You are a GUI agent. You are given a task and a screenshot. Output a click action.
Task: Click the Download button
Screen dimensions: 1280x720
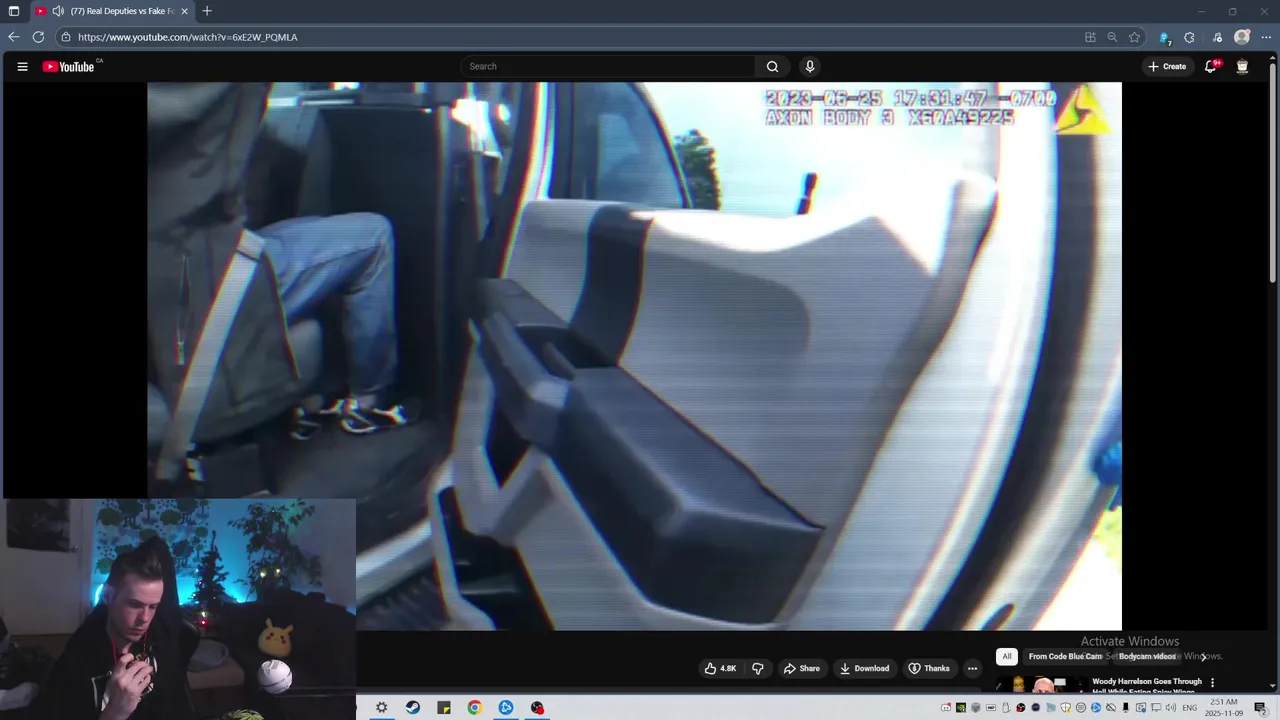(864, 668)
